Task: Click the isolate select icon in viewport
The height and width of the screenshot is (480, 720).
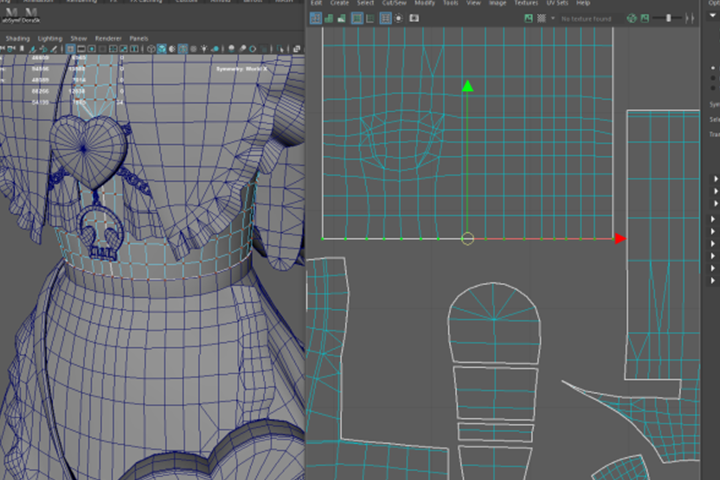Action: 280,49
